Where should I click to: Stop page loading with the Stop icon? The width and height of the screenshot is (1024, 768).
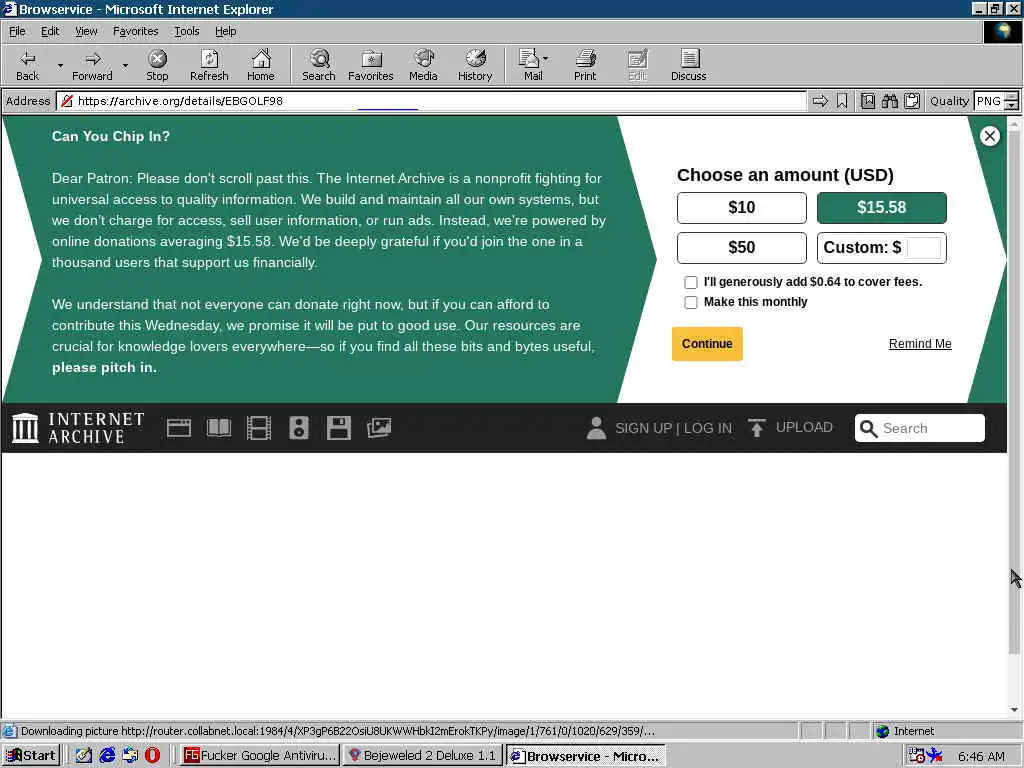click(x=157, y=65)
